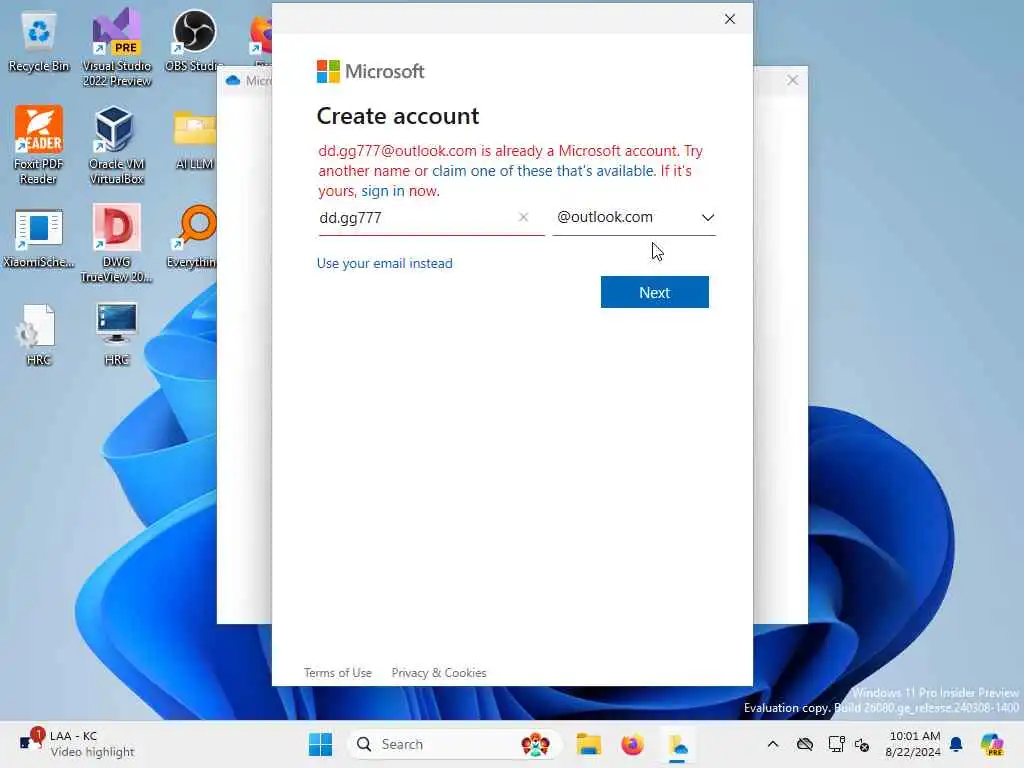Click the Next button
Image resolution: width=1024 pixels, height=768 pixels.
click(654, 292)
